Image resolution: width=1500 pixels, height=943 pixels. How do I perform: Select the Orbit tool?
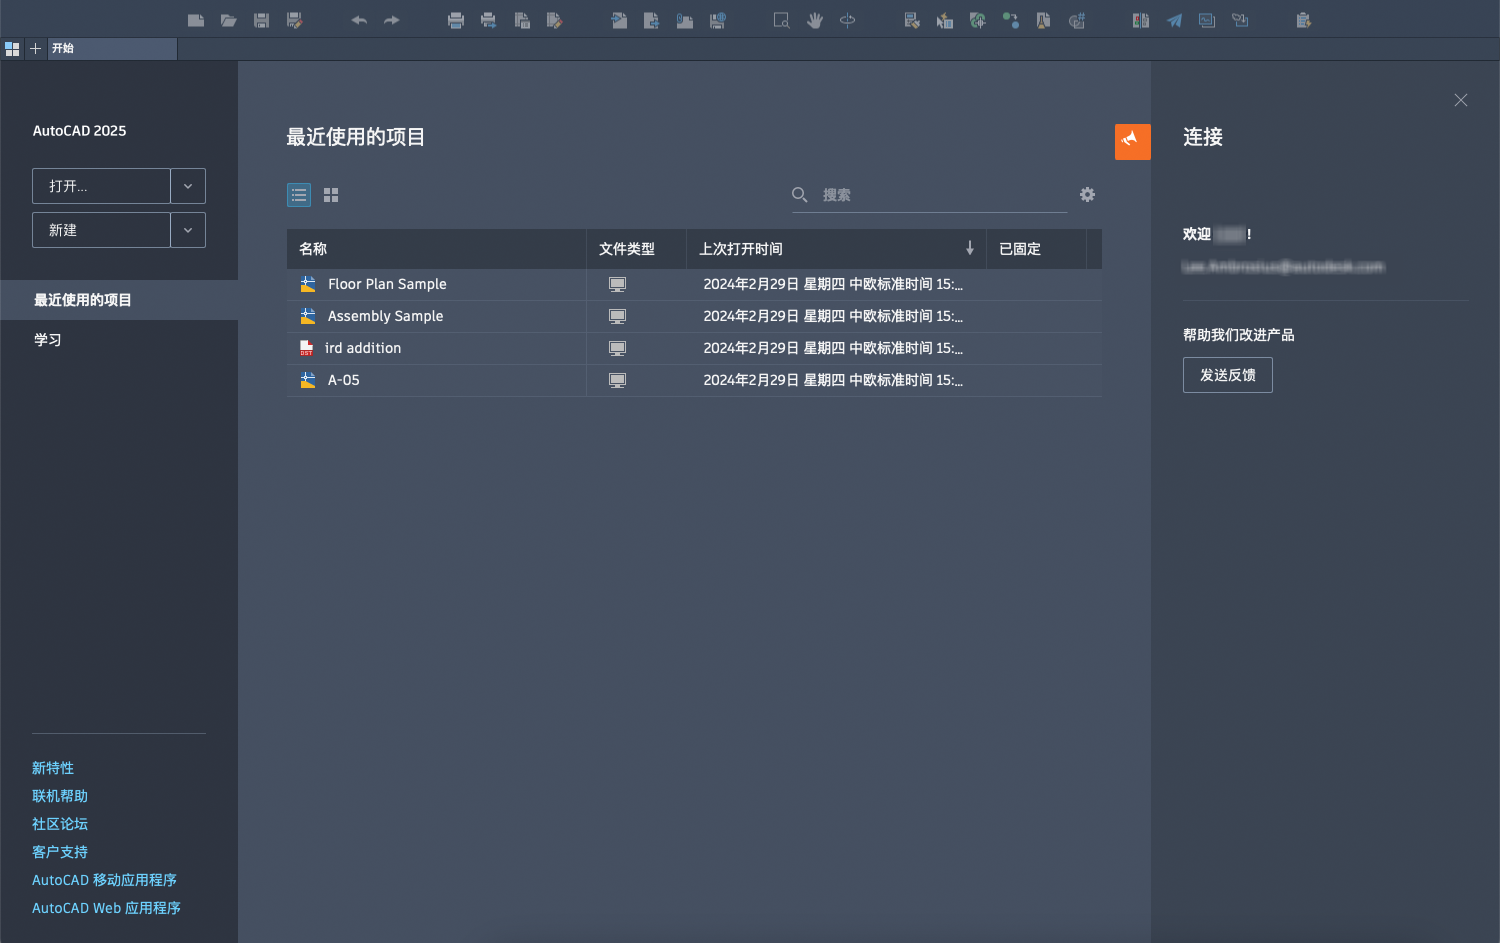pyautogui.click(x=848, y=20)
